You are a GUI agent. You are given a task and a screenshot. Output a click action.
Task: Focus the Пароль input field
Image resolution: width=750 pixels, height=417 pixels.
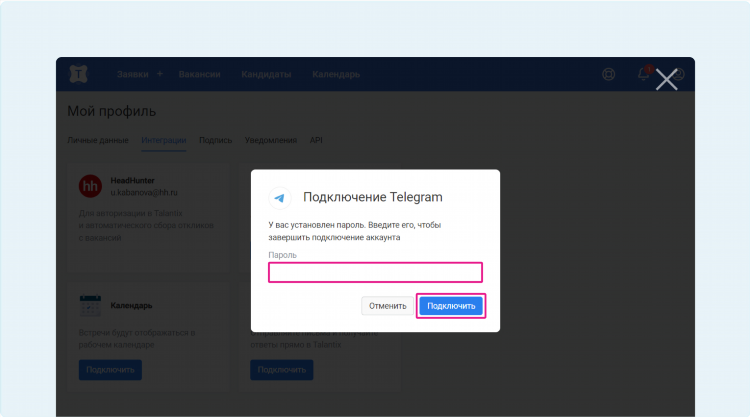pyautogui.click(x=375, y=273)
